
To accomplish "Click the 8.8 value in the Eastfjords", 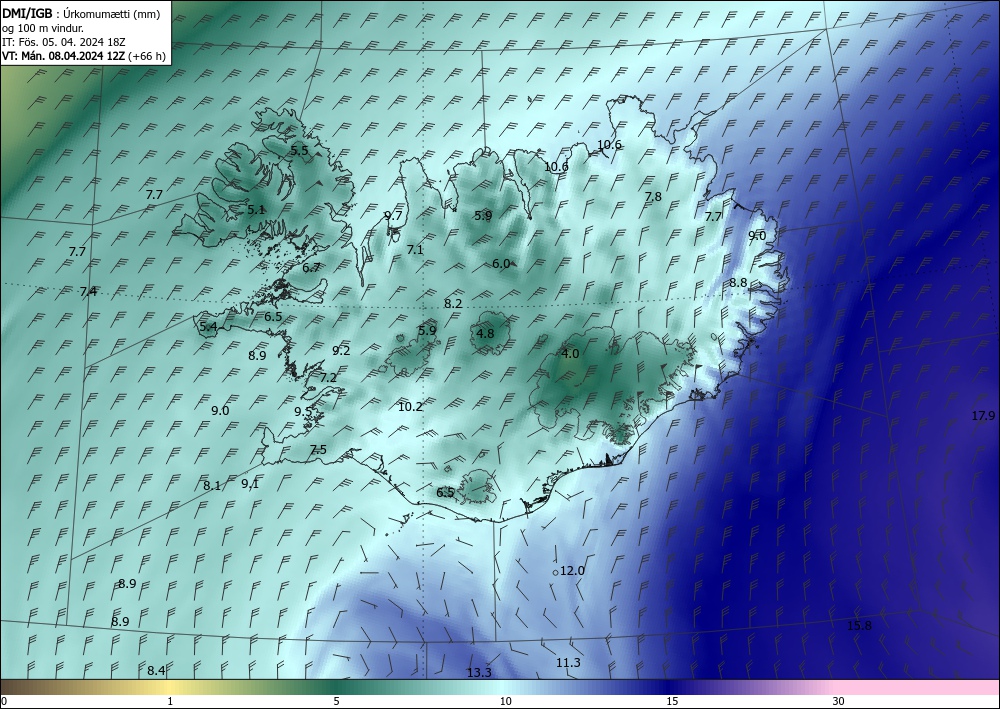I will [738, 282].
